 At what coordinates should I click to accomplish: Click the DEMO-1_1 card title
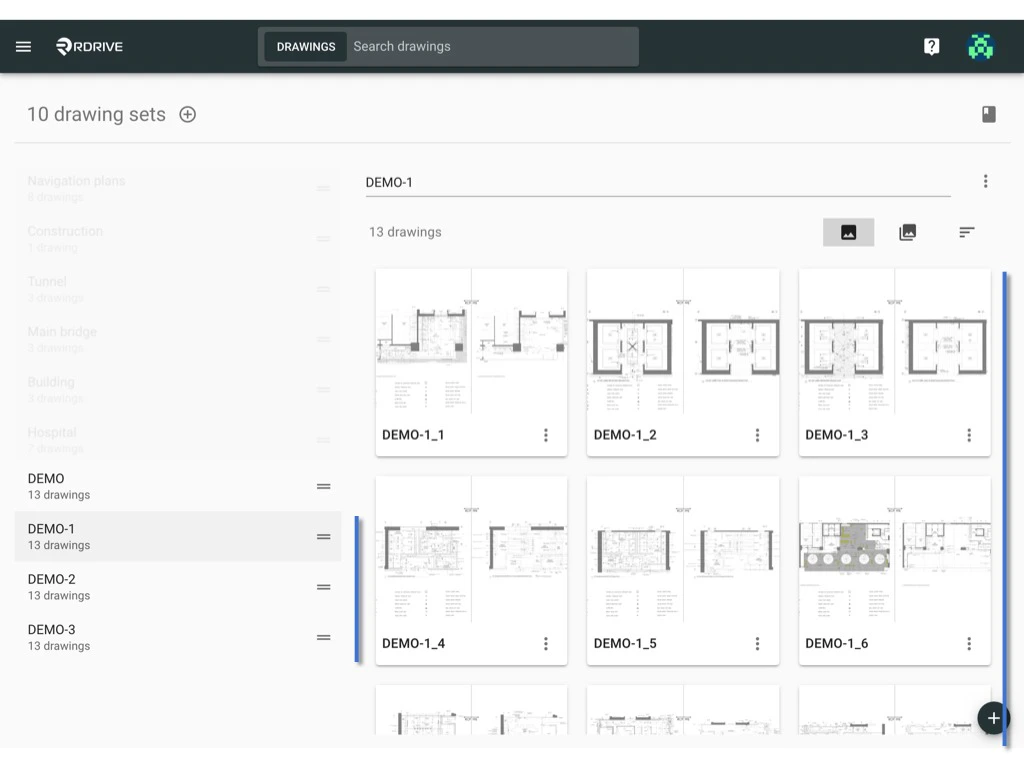(x=413, y=435)
